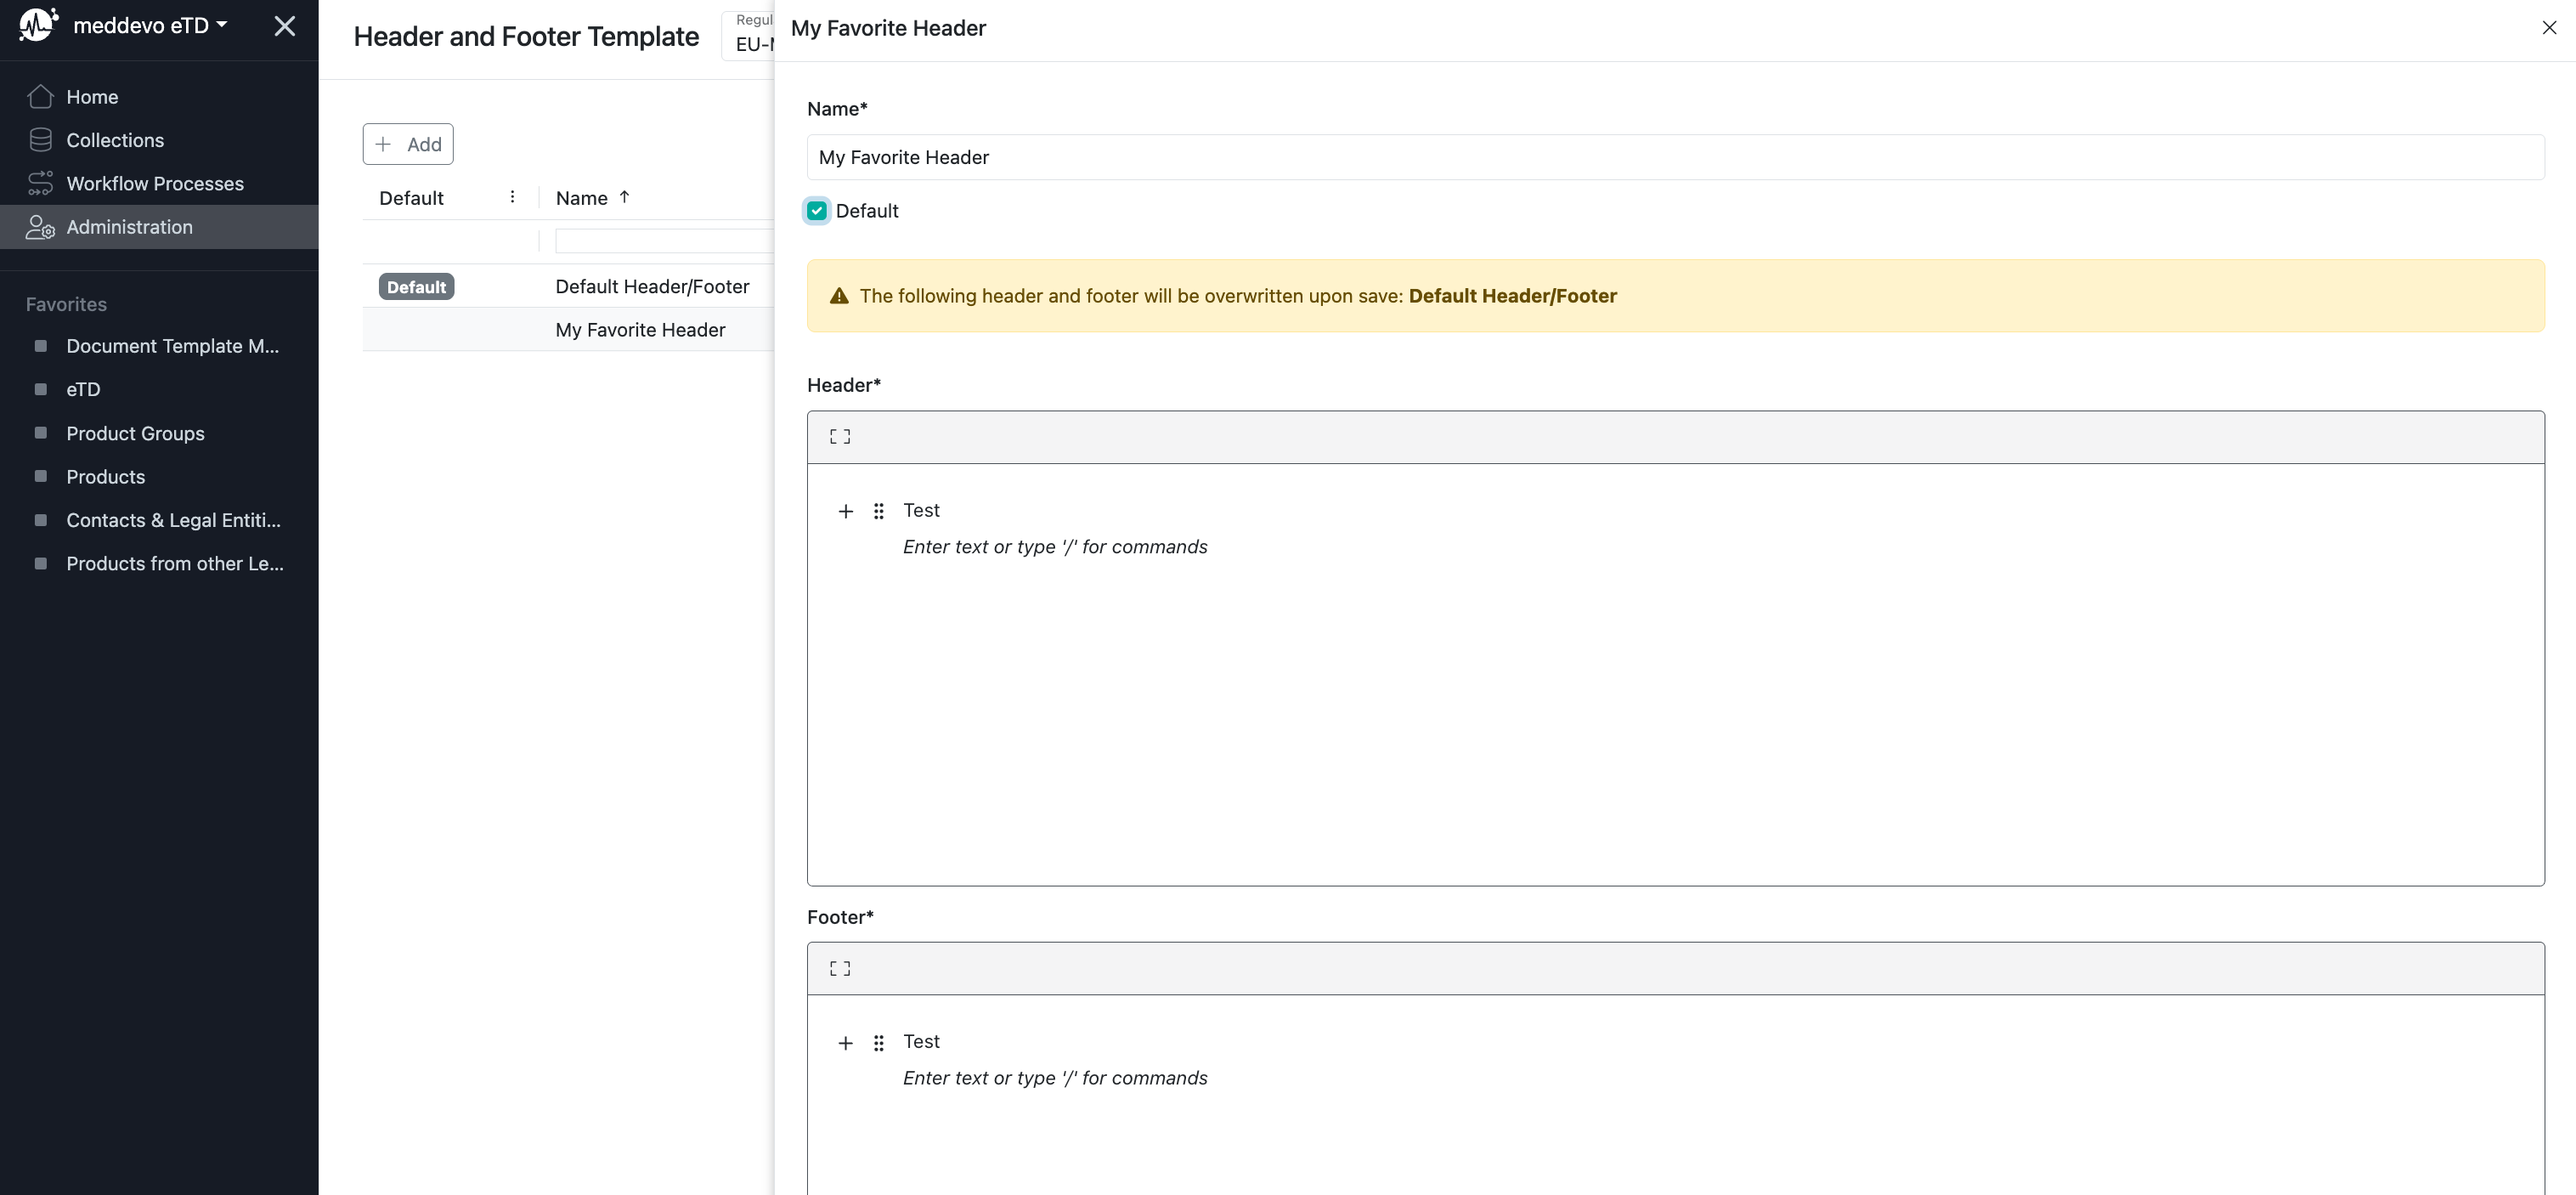Click the Name input field
The width and height of the screenshot is (2576, 1195).
pos(1675,157)
